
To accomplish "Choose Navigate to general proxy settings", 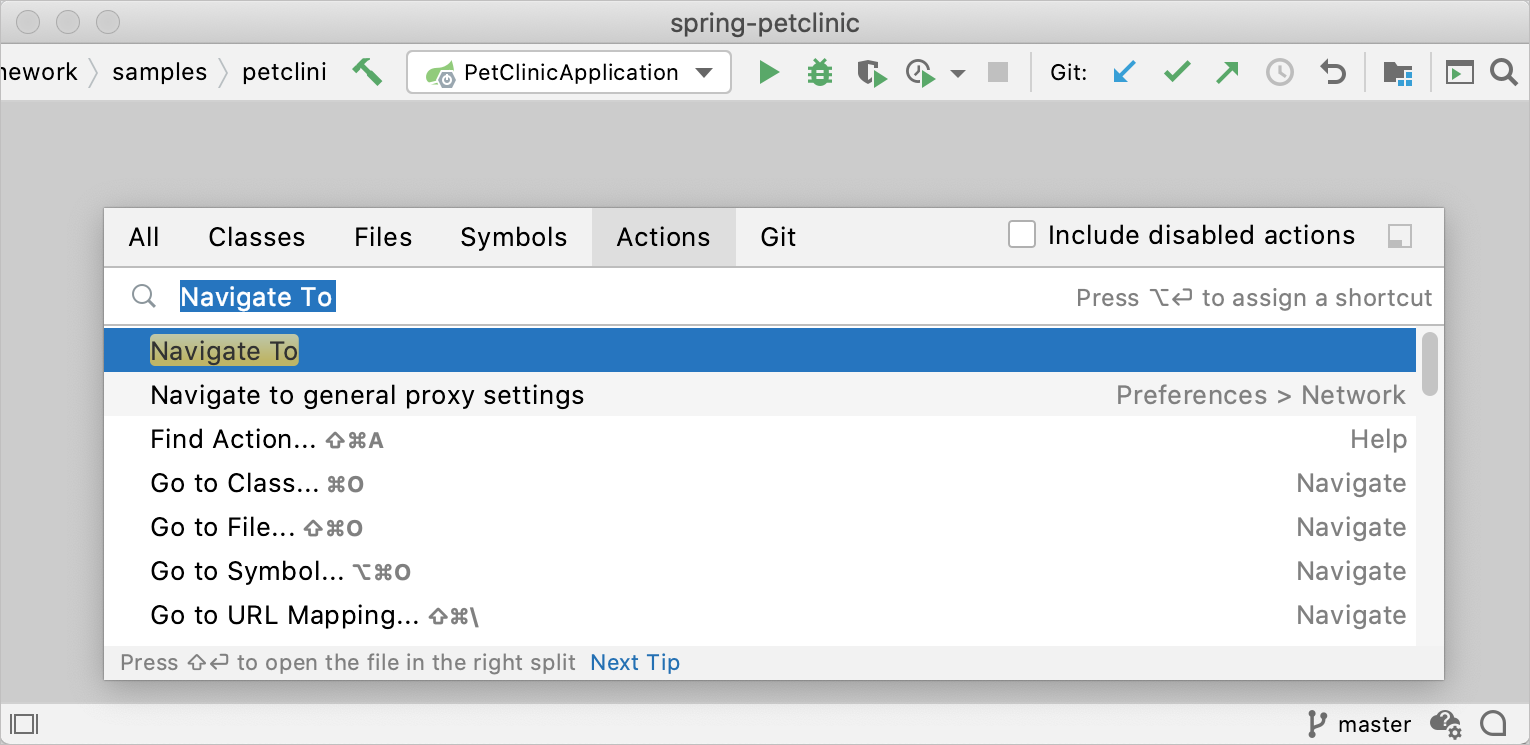I will 760,395.
